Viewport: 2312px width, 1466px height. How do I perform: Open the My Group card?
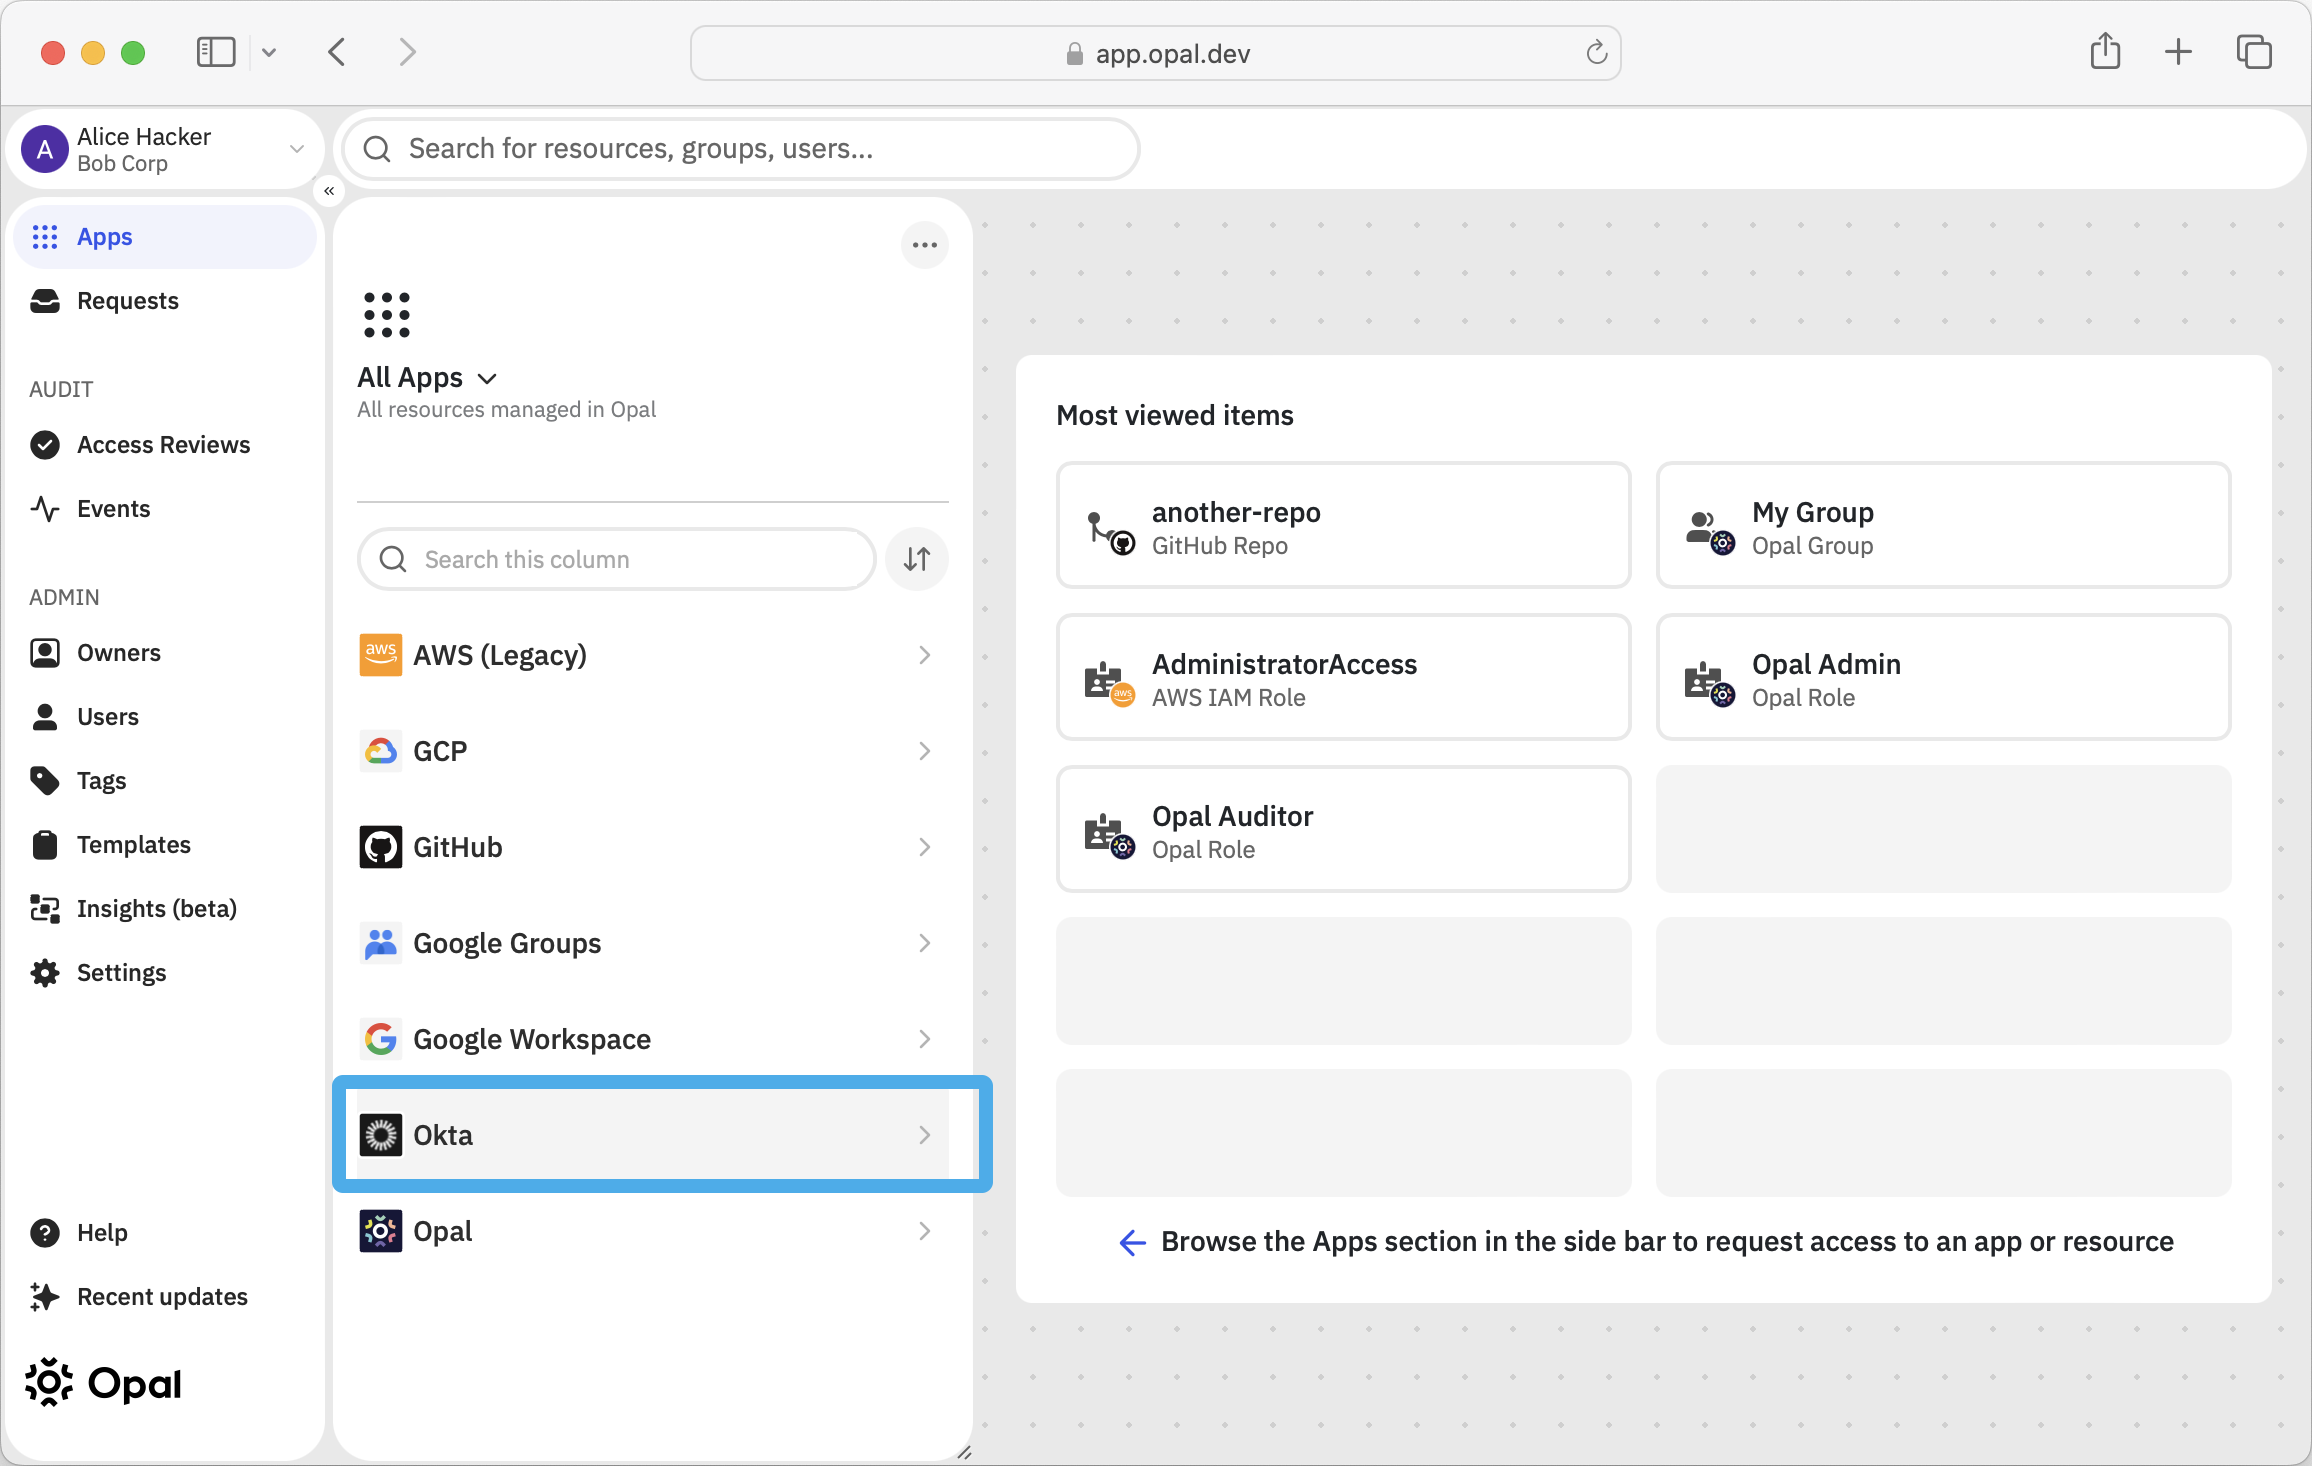click(1944, 525)
